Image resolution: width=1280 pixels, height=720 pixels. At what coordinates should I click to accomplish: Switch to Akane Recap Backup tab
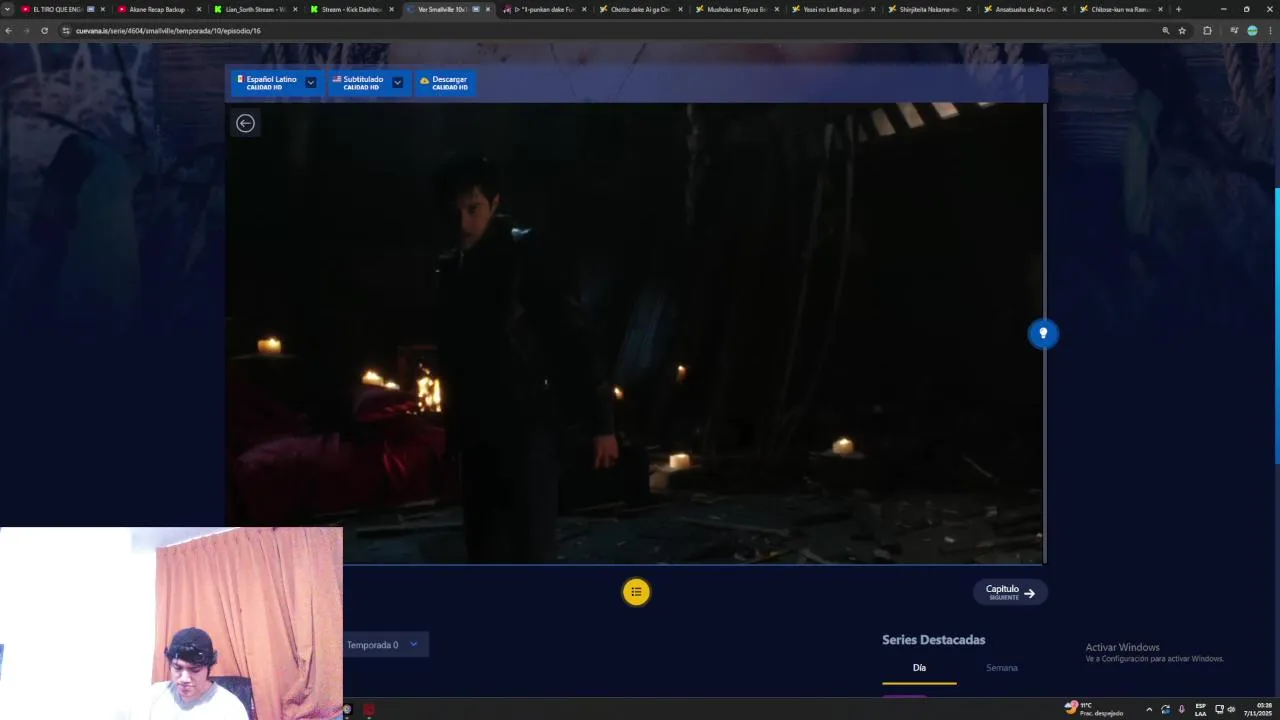[x=157, y=9]
